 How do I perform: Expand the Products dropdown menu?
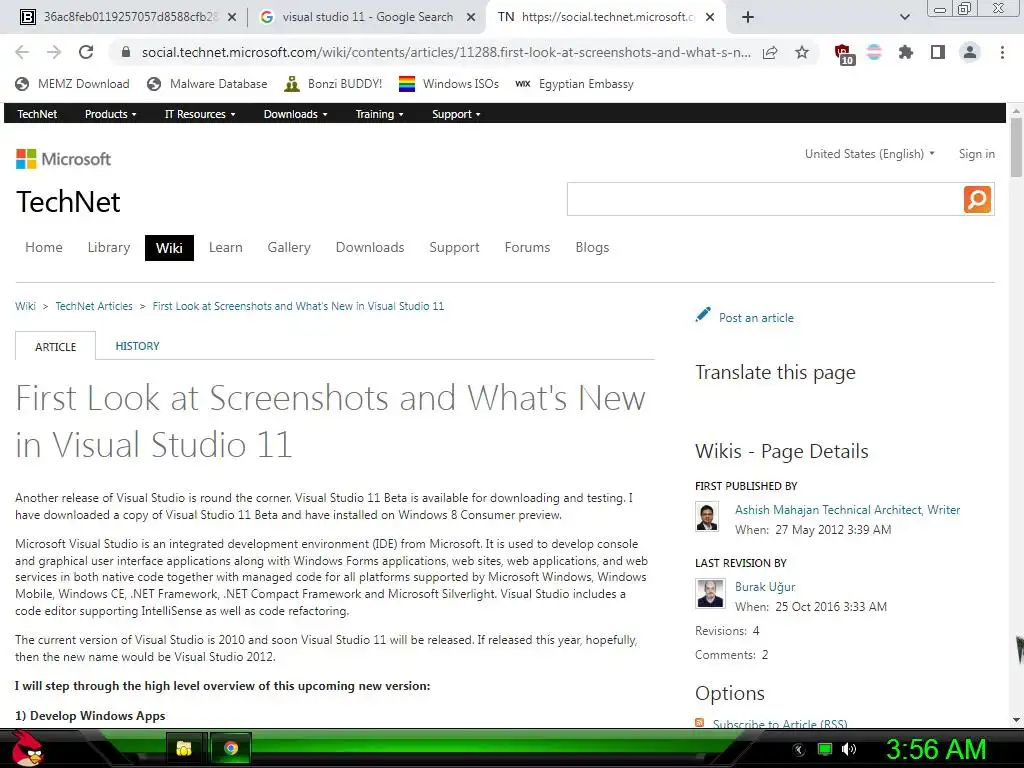110,114
